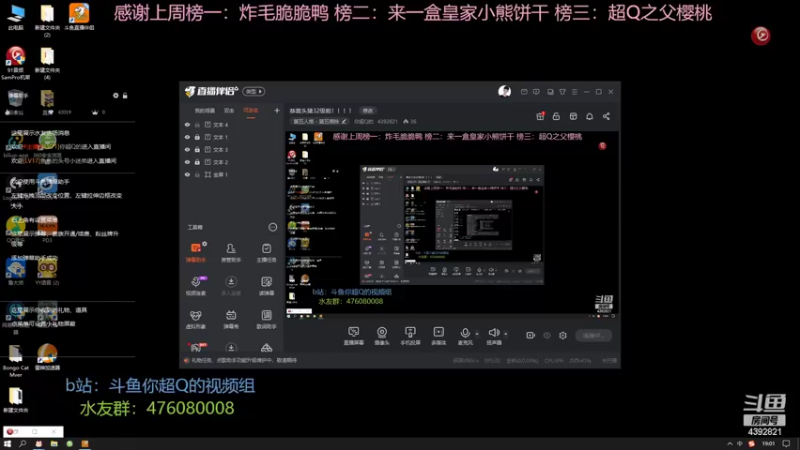The height and width of the screenshot is (450, 800).
Task: Open the 视频连麦 video co-stream tool
Action: [x=196, y=286]
